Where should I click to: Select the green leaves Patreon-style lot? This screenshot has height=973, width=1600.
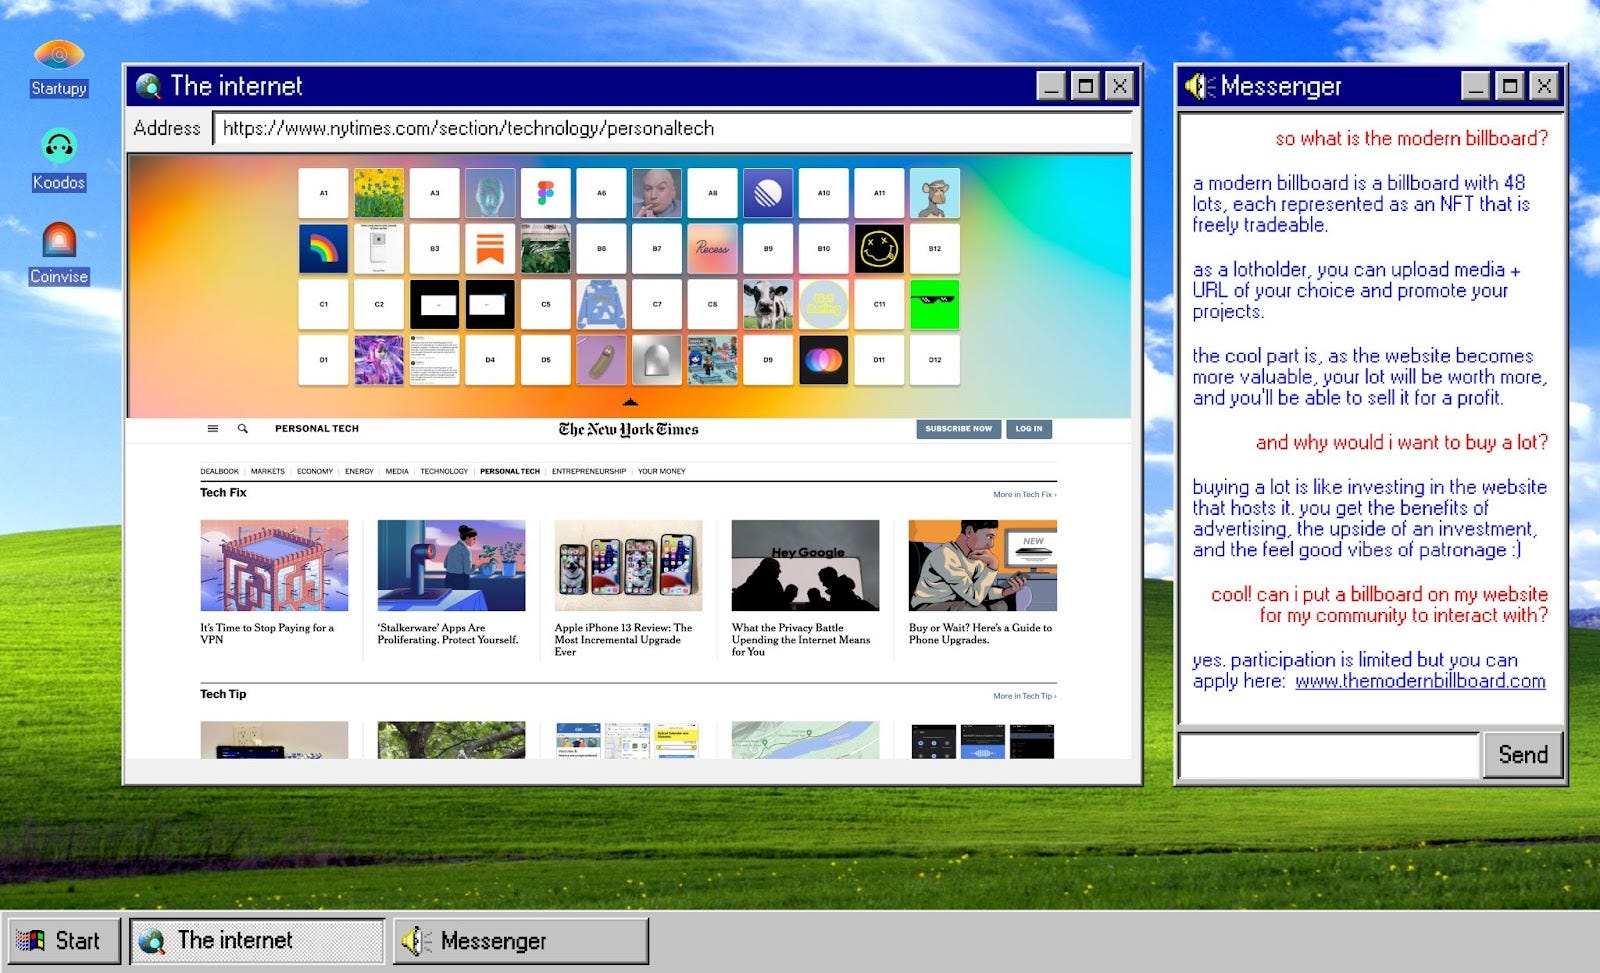(545, 249)
